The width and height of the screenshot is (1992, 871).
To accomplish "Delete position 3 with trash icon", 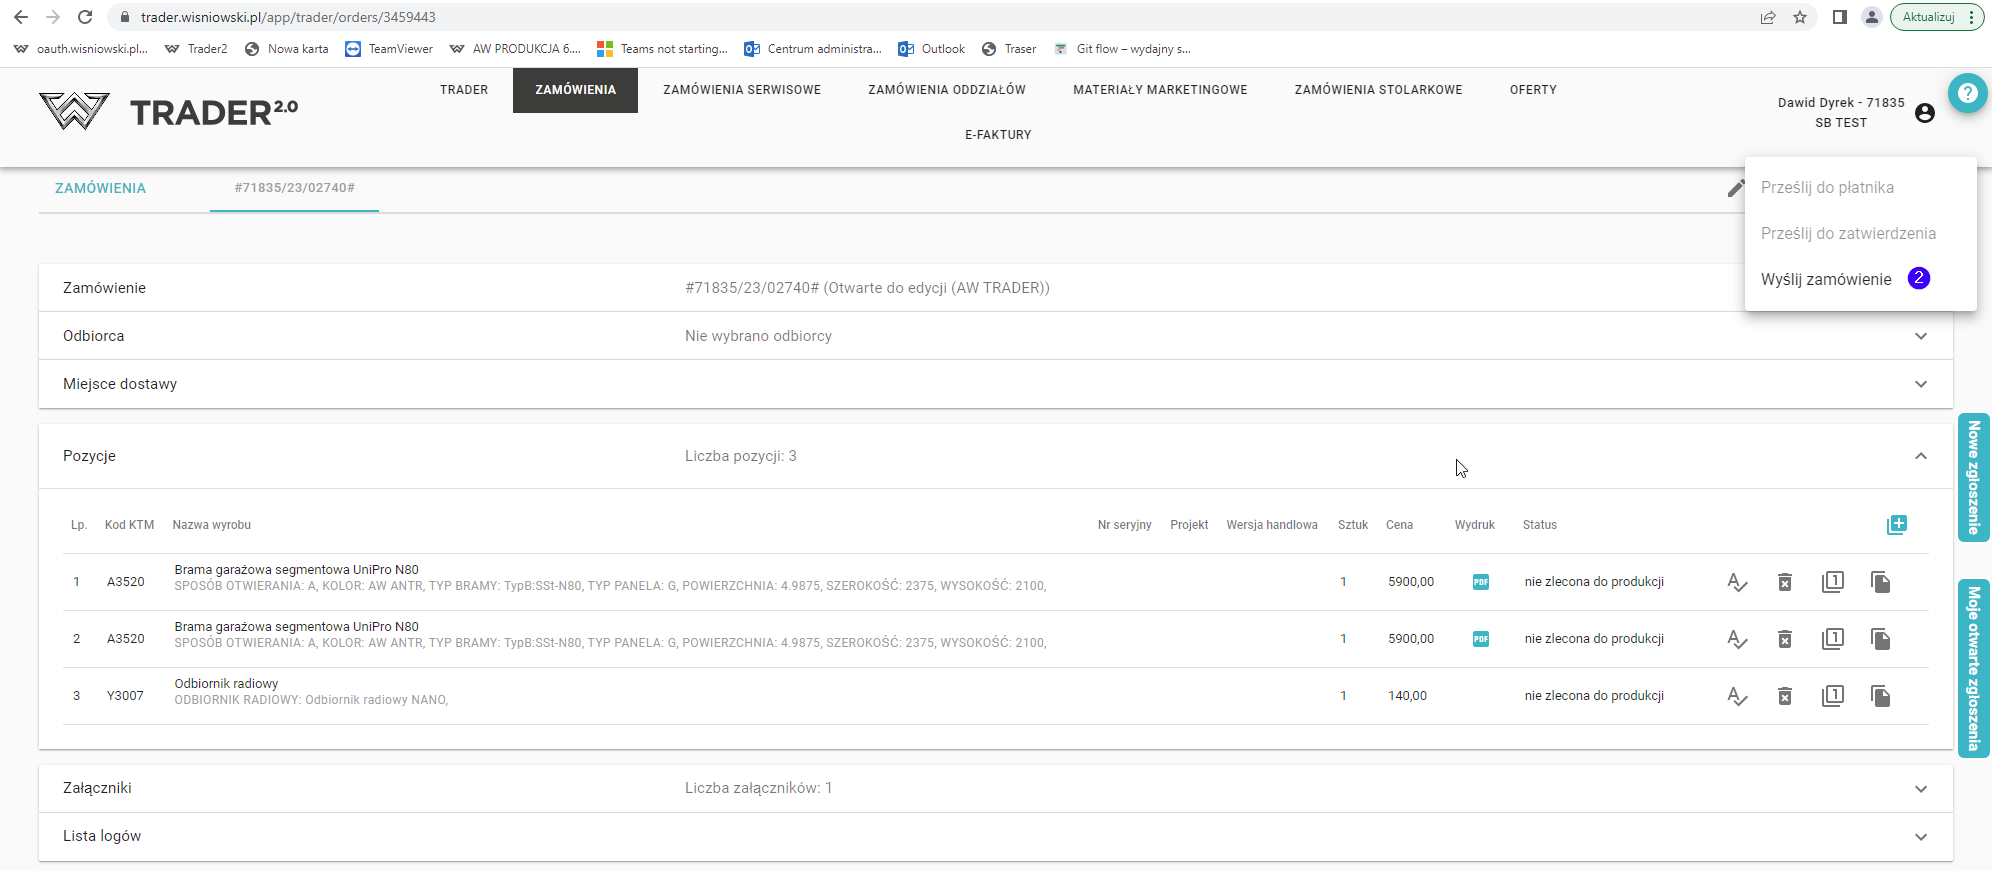I will click(x=1785, y=696).
